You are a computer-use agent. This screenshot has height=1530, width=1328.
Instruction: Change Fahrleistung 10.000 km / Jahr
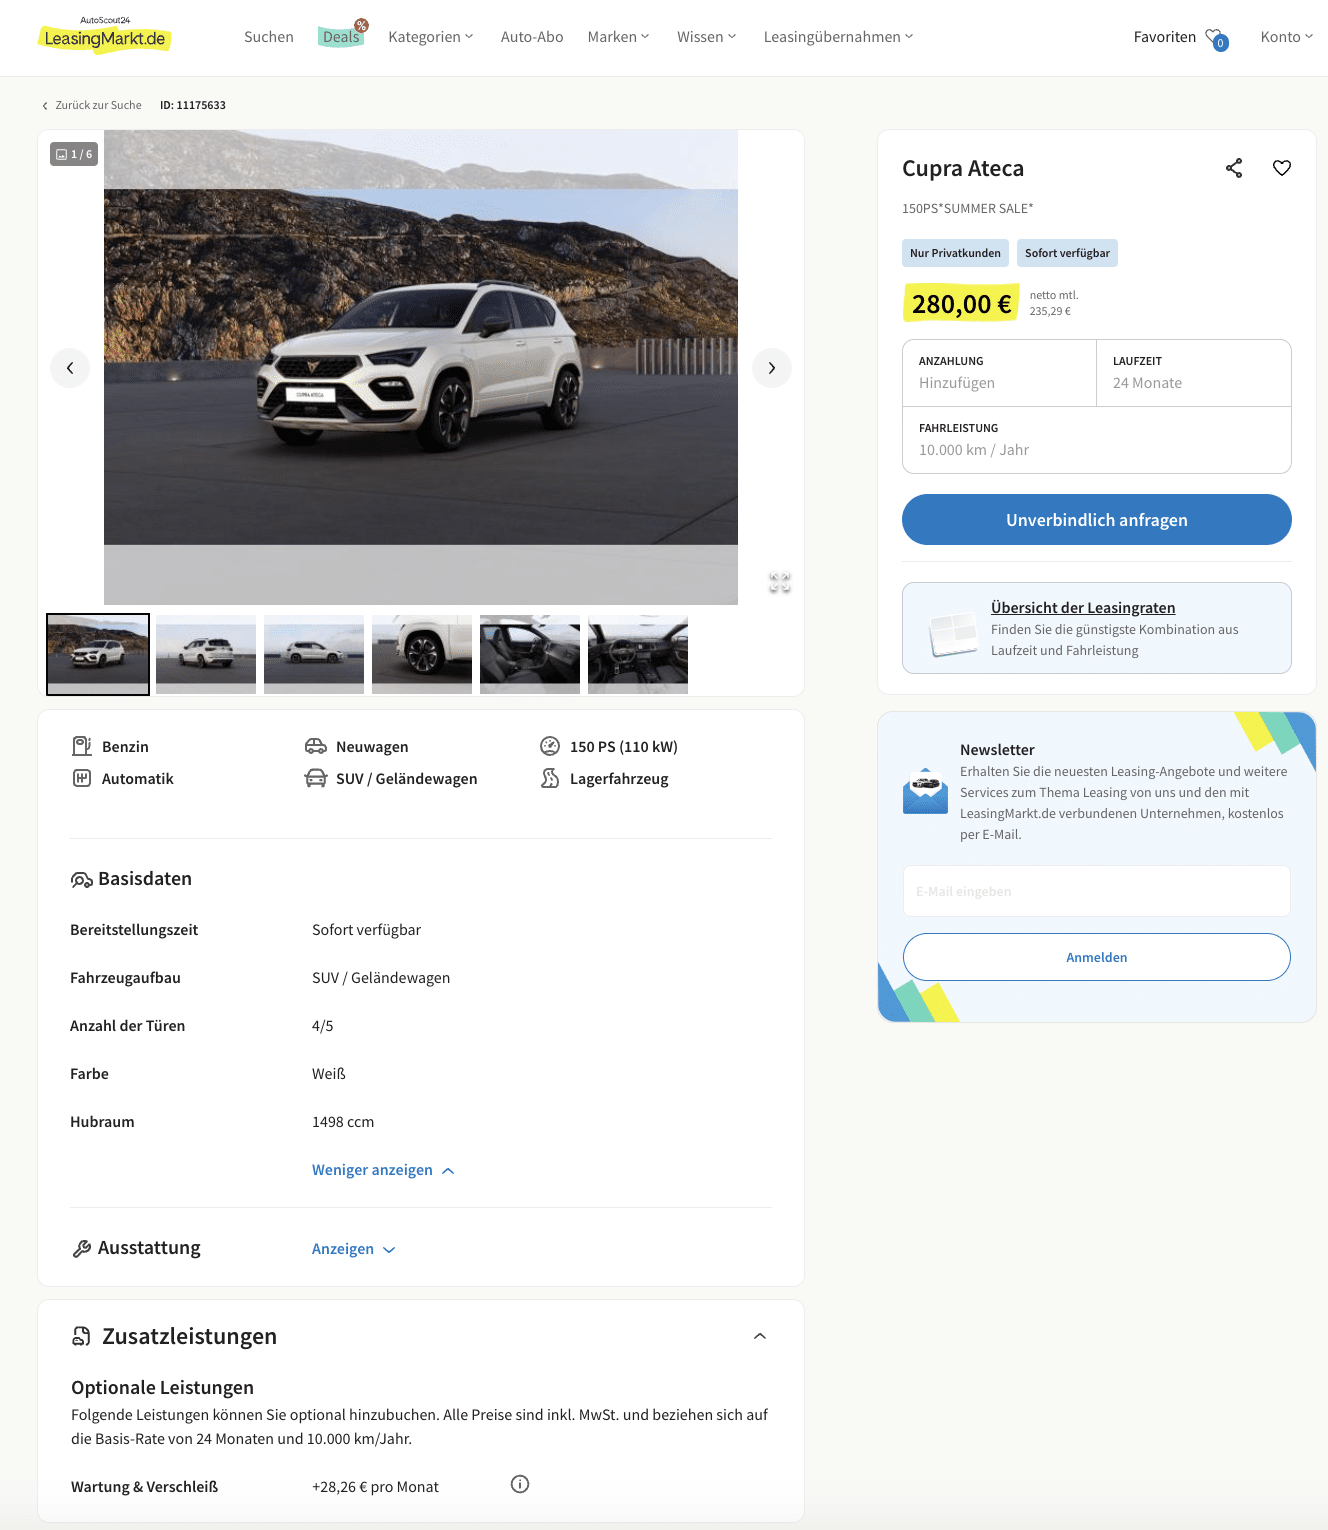coord(1097,440)
